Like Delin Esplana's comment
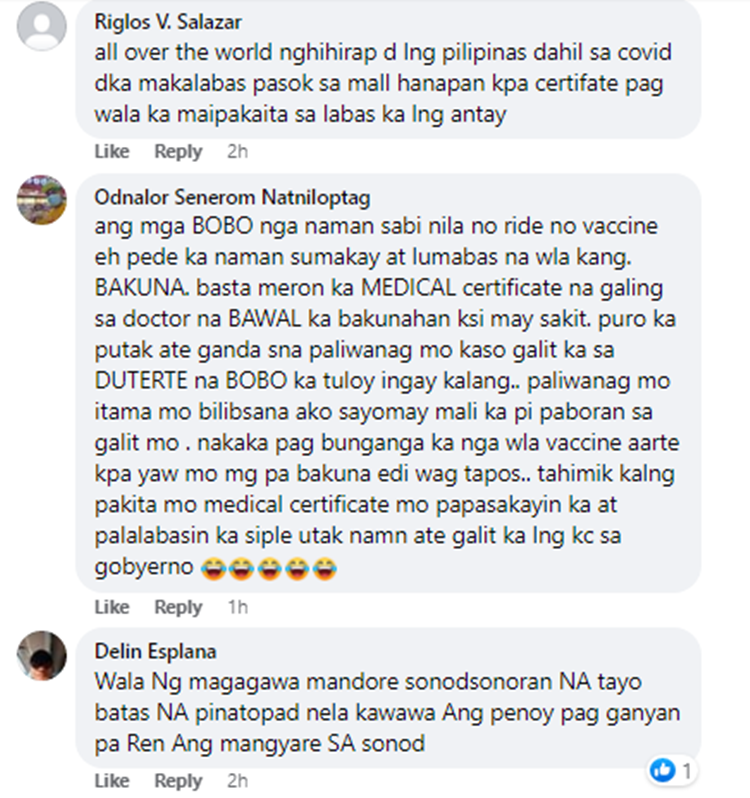Screen dimensions: 750x798 click(112, 781)
